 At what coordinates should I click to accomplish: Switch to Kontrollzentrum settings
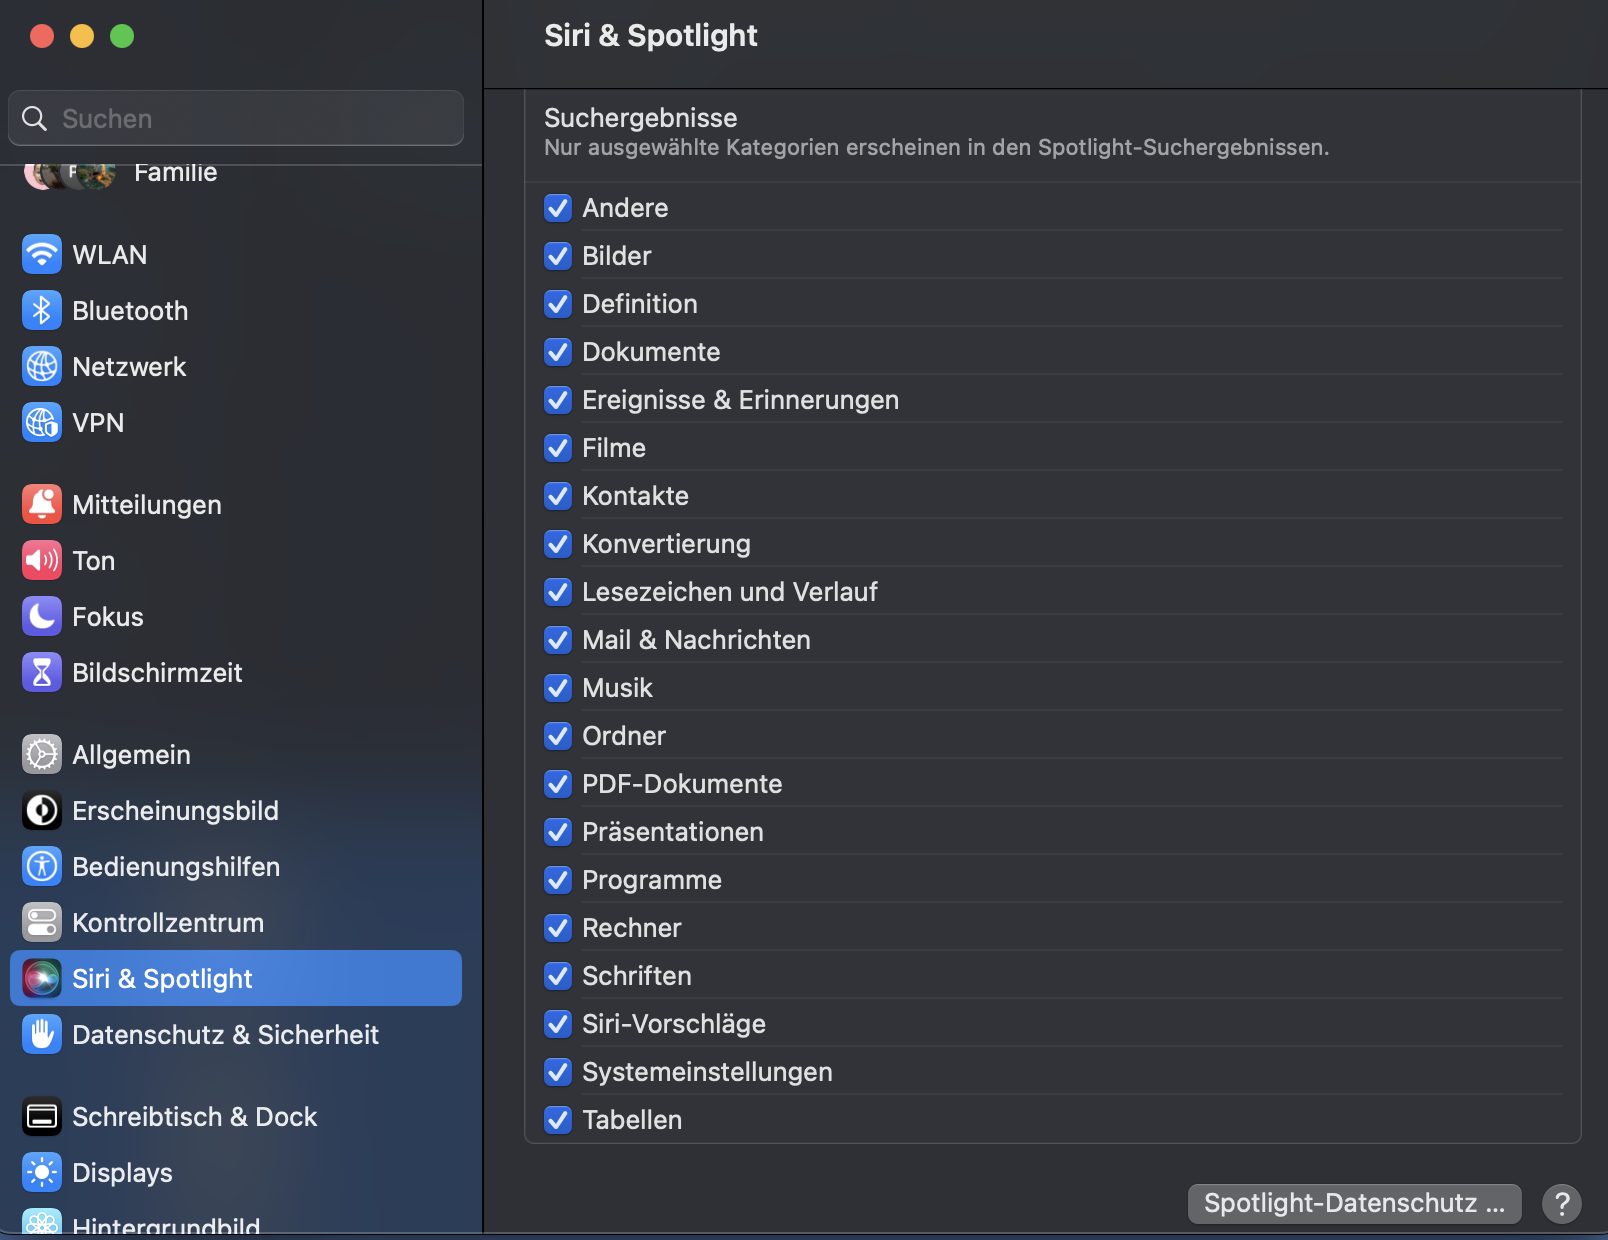(x=168, y=923)
